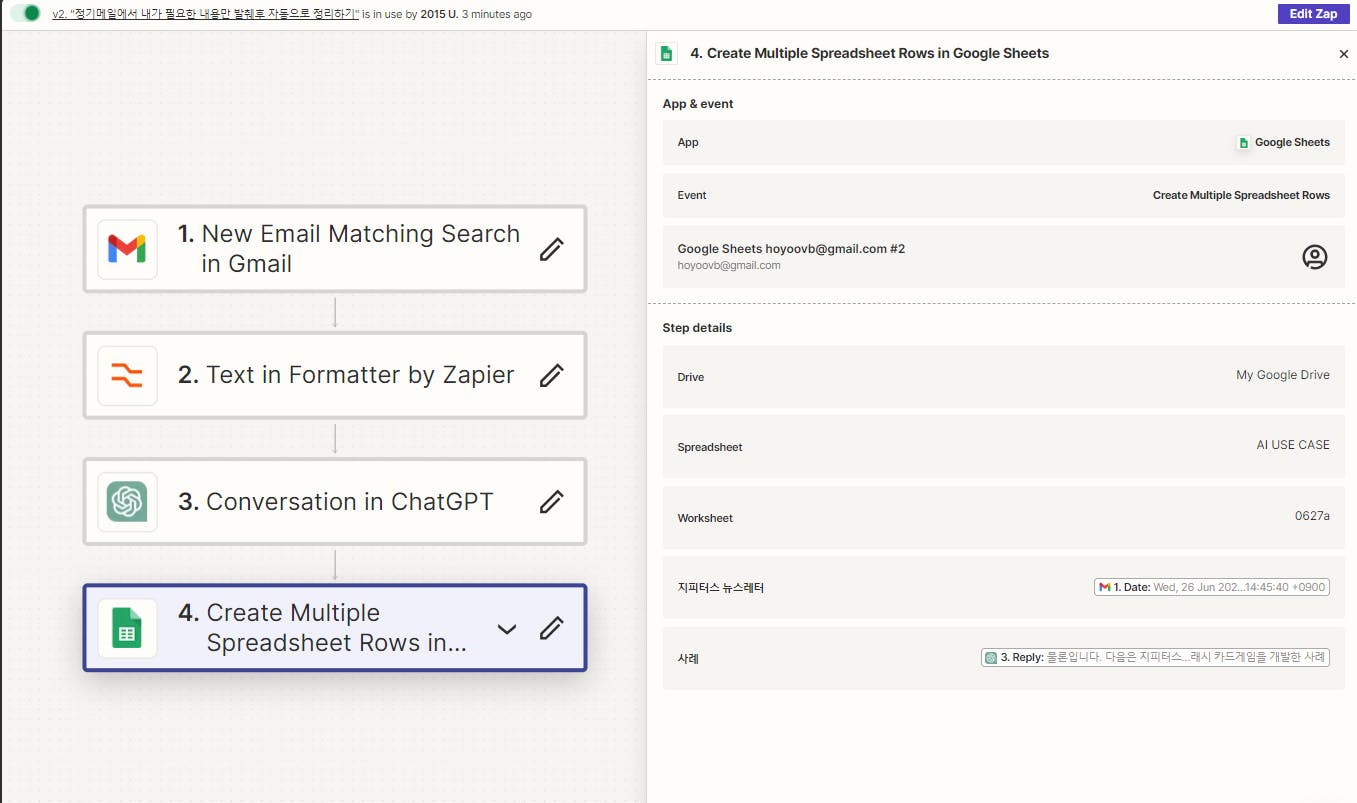Click the Formatter by Zapier icon
1357x803 pixels.
tap(127, 375)
